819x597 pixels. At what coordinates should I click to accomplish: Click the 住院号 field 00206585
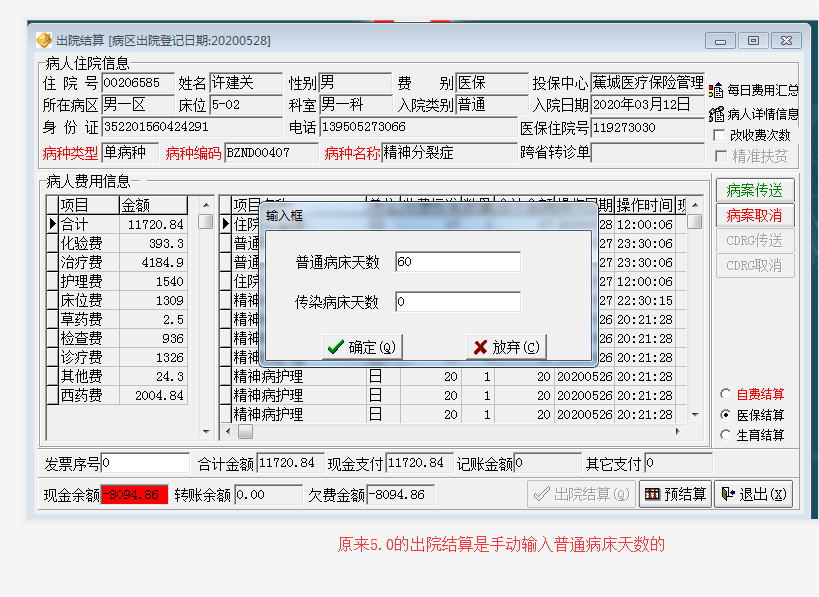point(138,83)
